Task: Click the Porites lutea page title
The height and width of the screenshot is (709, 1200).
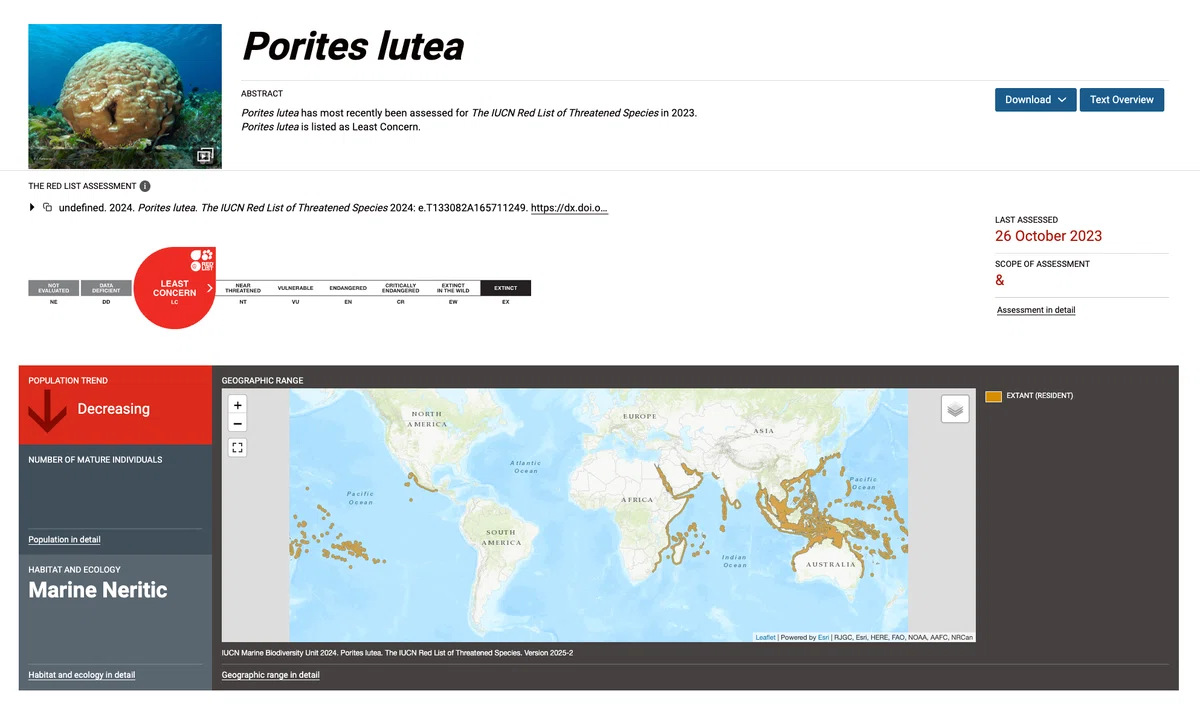Action: click(354, 46)
